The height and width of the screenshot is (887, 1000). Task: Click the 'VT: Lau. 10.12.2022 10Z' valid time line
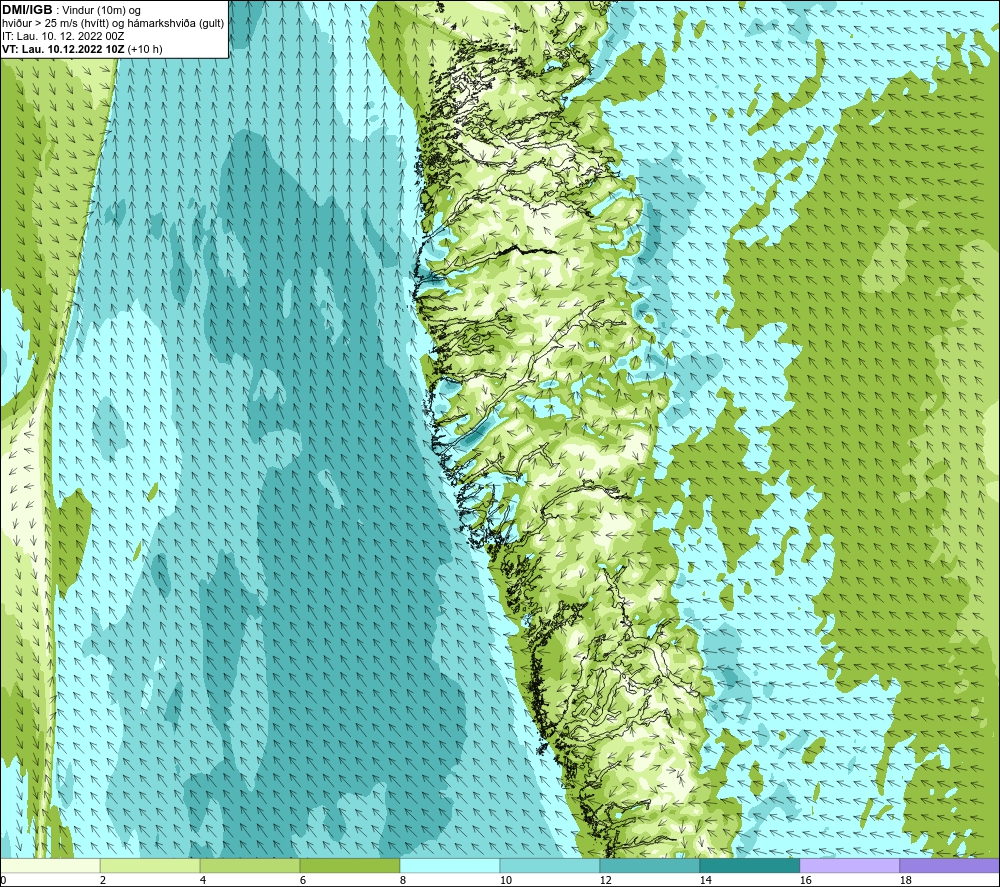(82, 49)
